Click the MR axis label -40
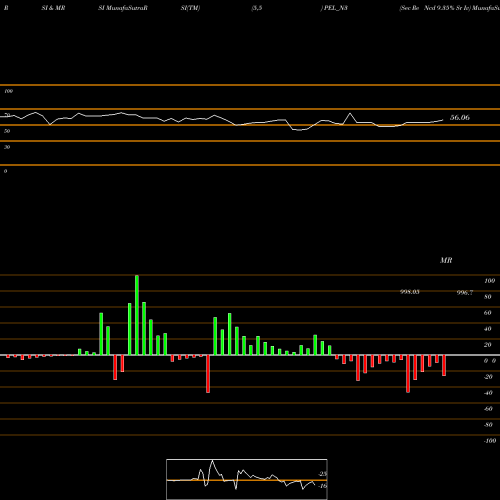 pos(488,393)
